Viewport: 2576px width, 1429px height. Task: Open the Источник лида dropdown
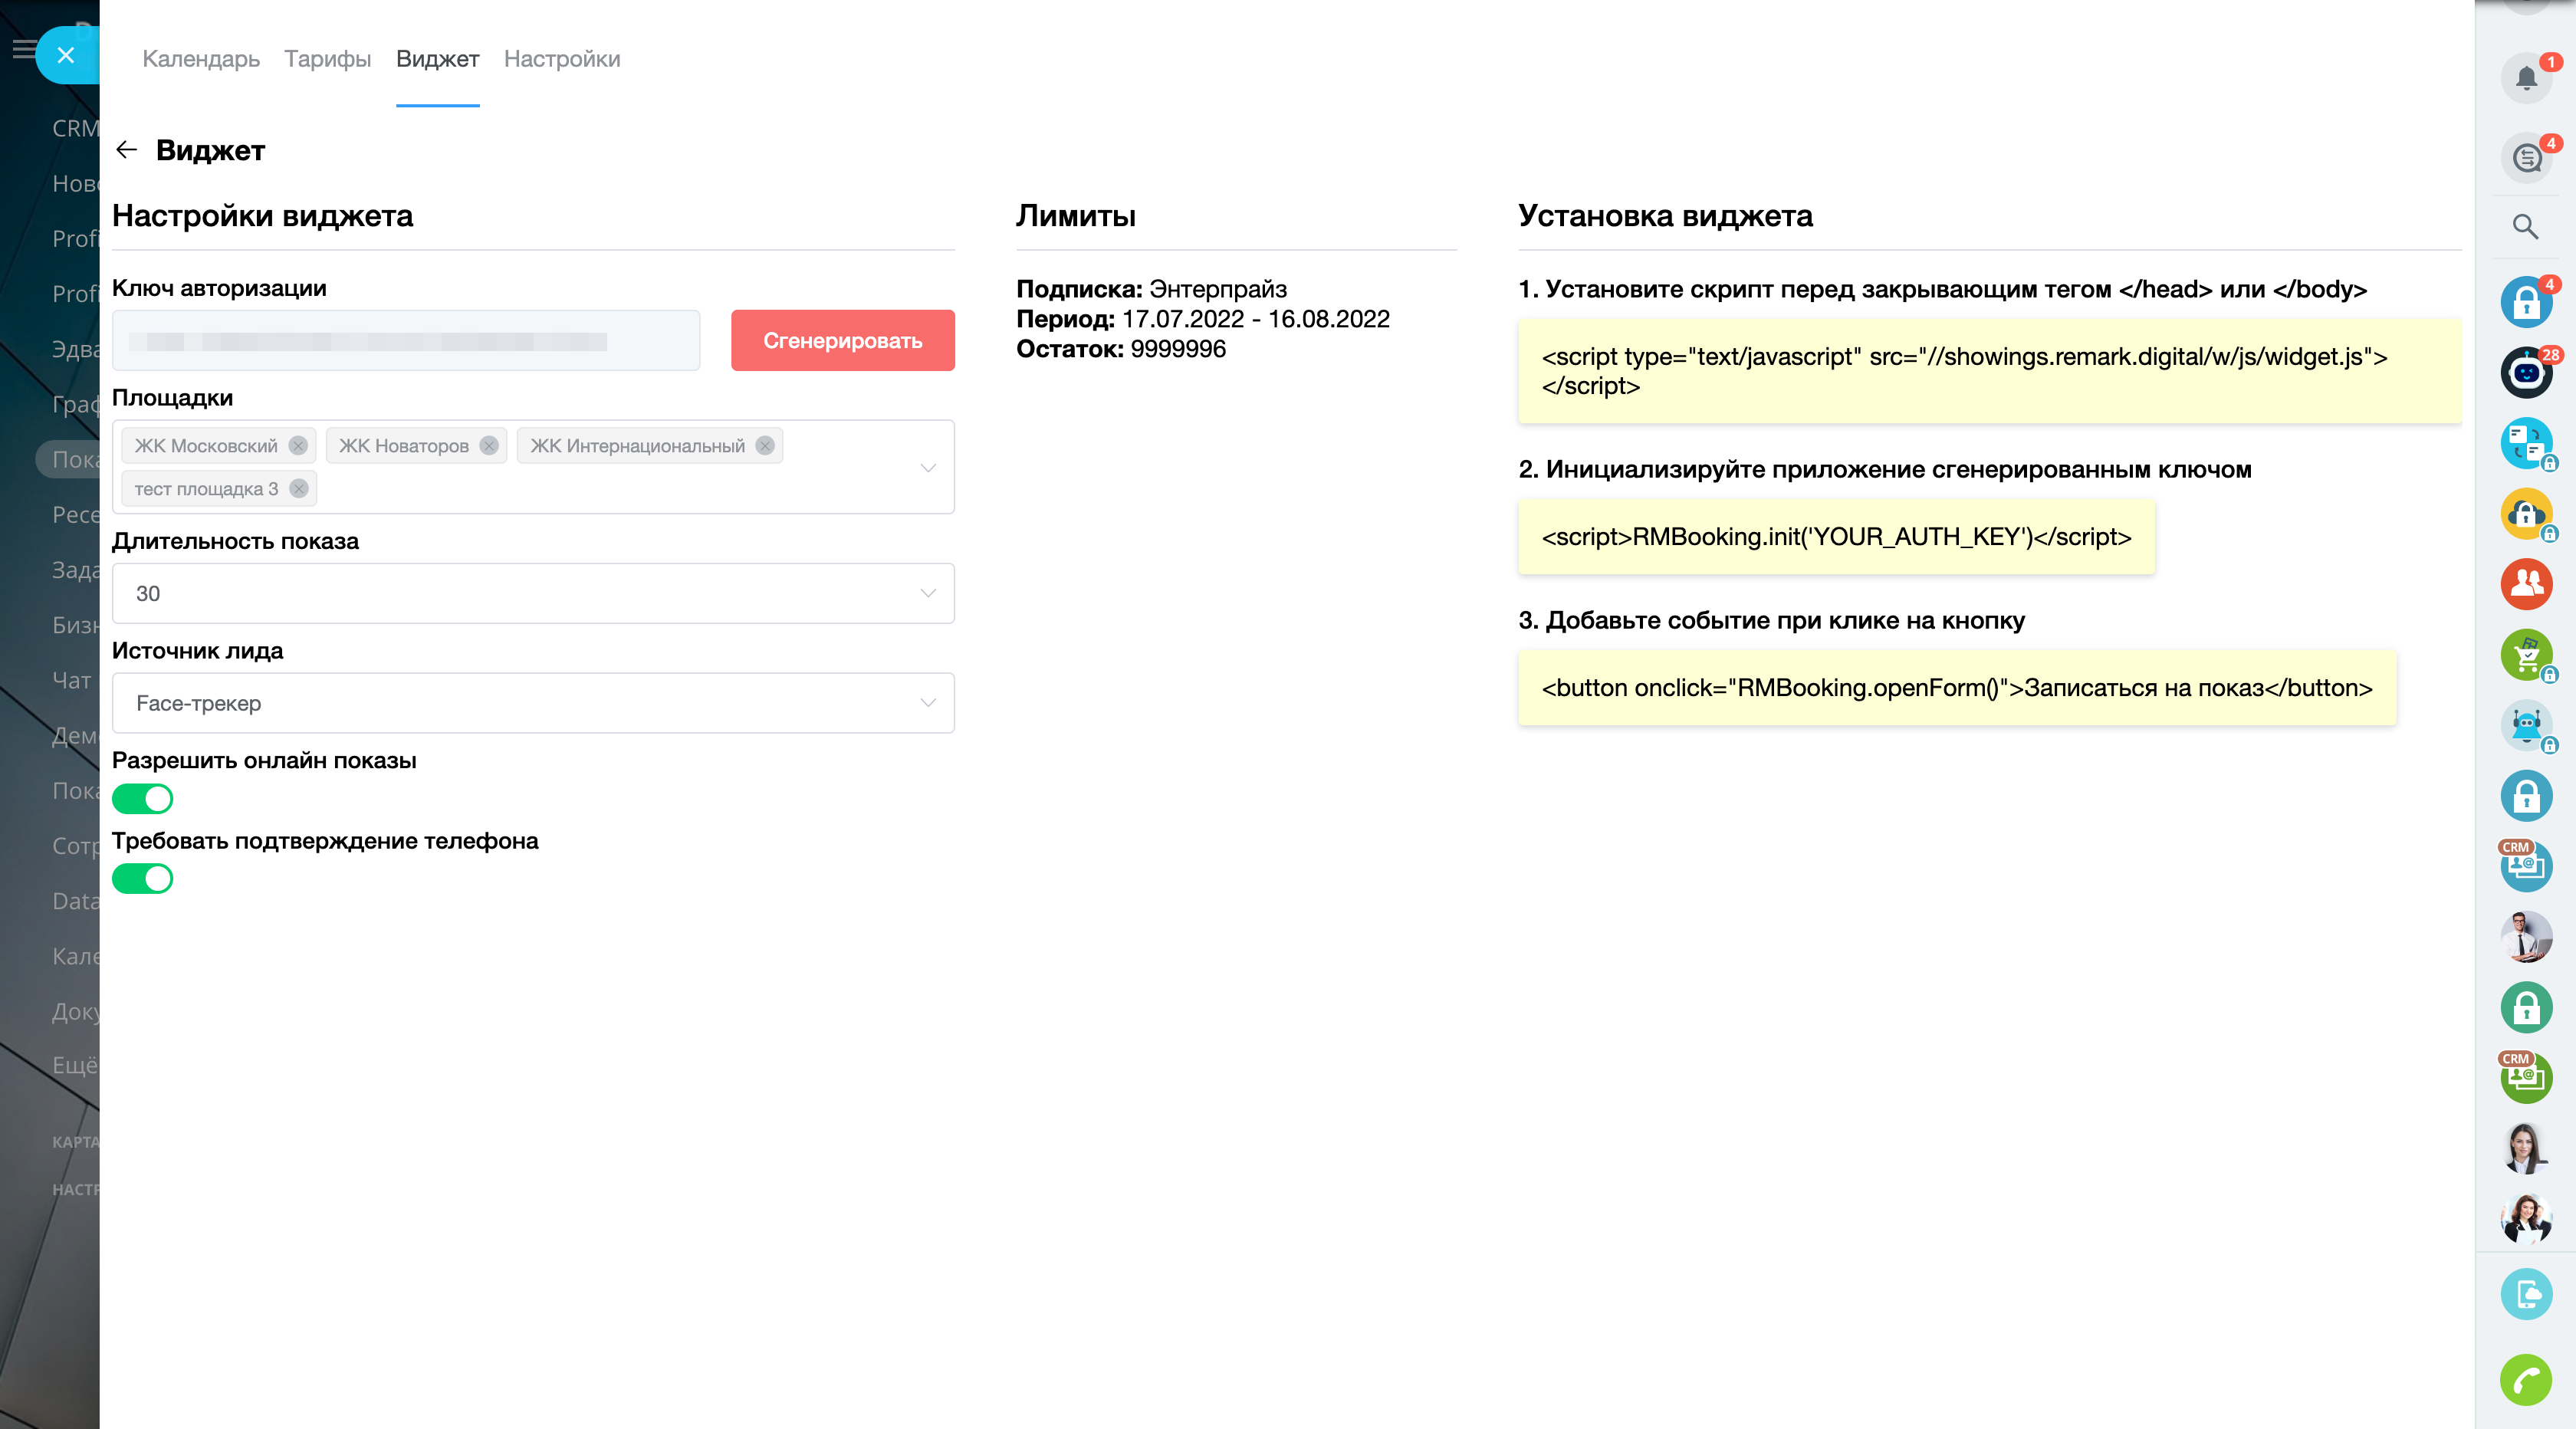533,704
